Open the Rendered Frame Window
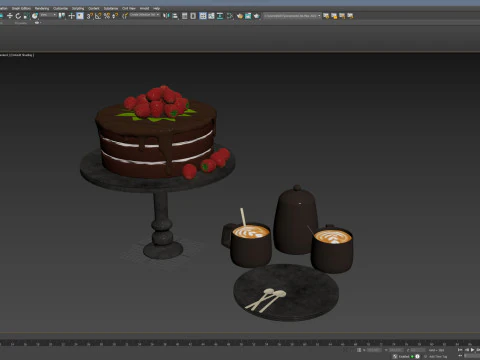480x360 pixels. [248, 16]
